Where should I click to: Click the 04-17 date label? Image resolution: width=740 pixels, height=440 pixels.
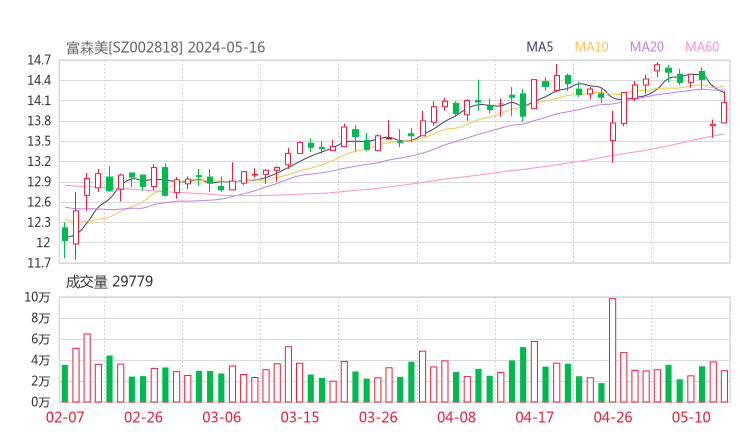pos(535,417)
